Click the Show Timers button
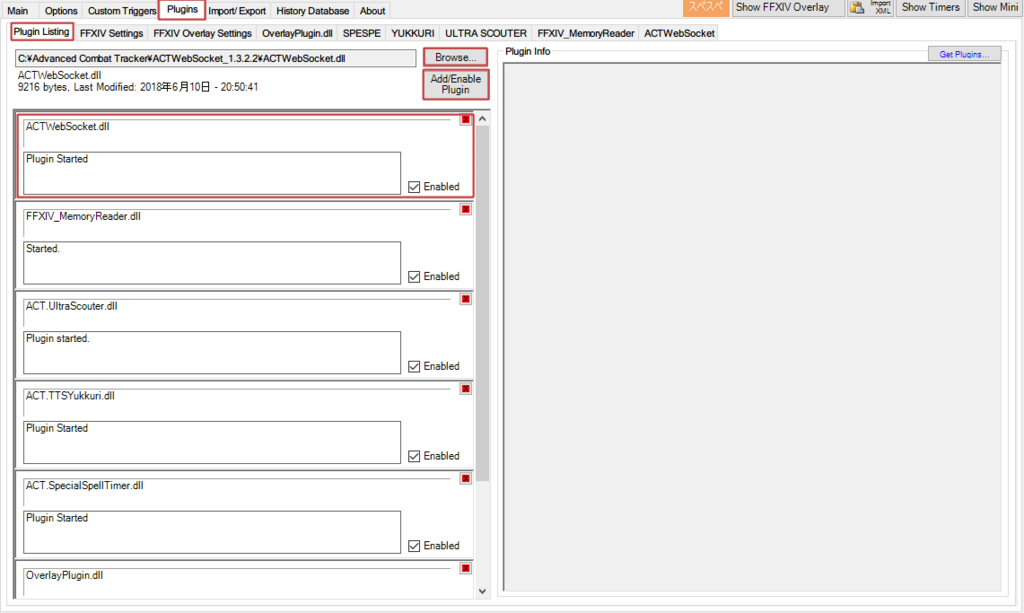Image resolution: width=1024 pixels, height=613 pixels. coord(931,7)
